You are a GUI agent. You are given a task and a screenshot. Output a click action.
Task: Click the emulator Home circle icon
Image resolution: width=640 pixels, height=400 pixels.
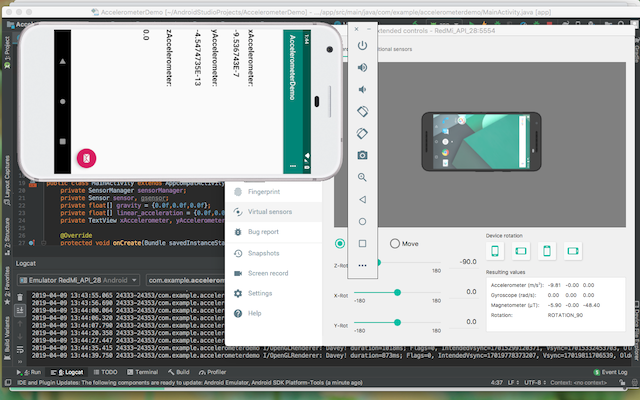pos(362,221)
